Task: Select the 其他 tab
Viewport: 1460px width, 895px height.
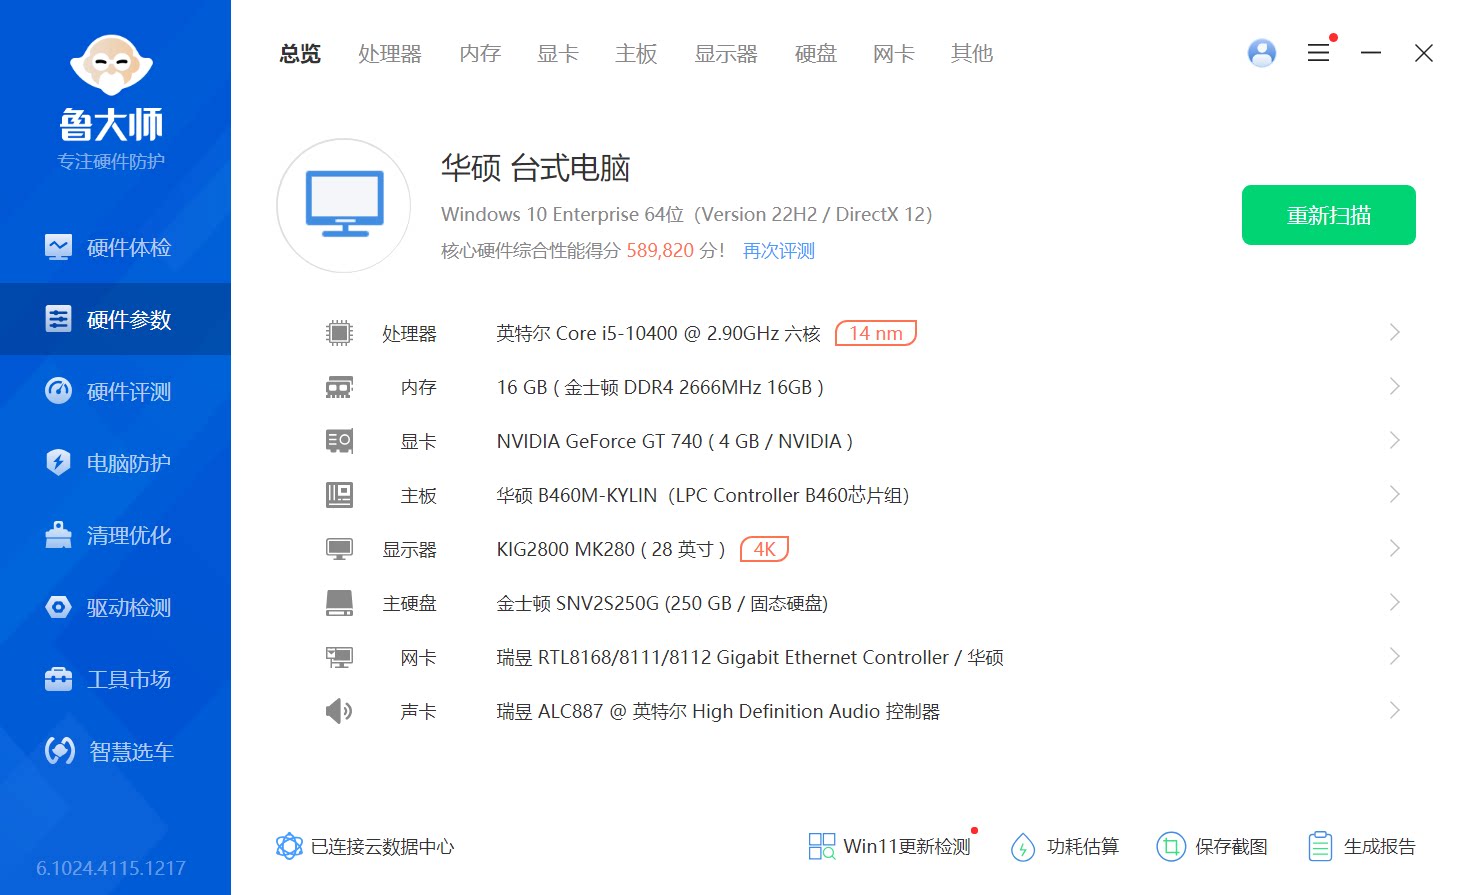Action: pos(972,54)
